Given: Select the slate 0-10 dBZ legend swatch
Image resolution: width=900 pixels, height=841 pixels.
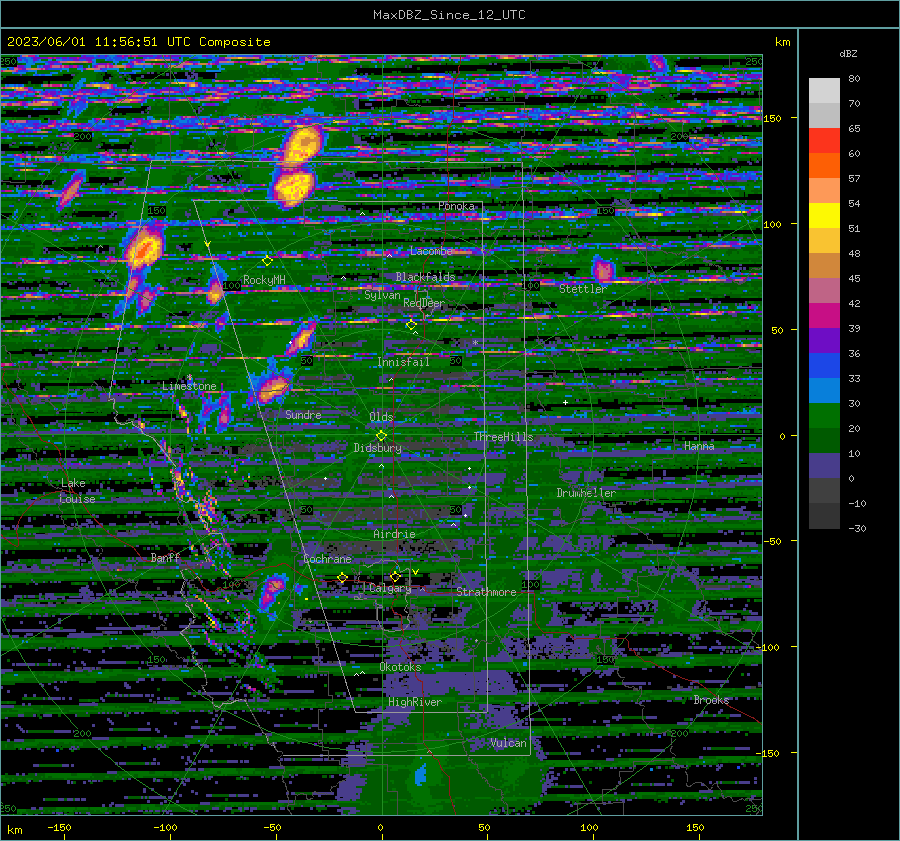Looking at the screenshot, I should tap(824, 466).
